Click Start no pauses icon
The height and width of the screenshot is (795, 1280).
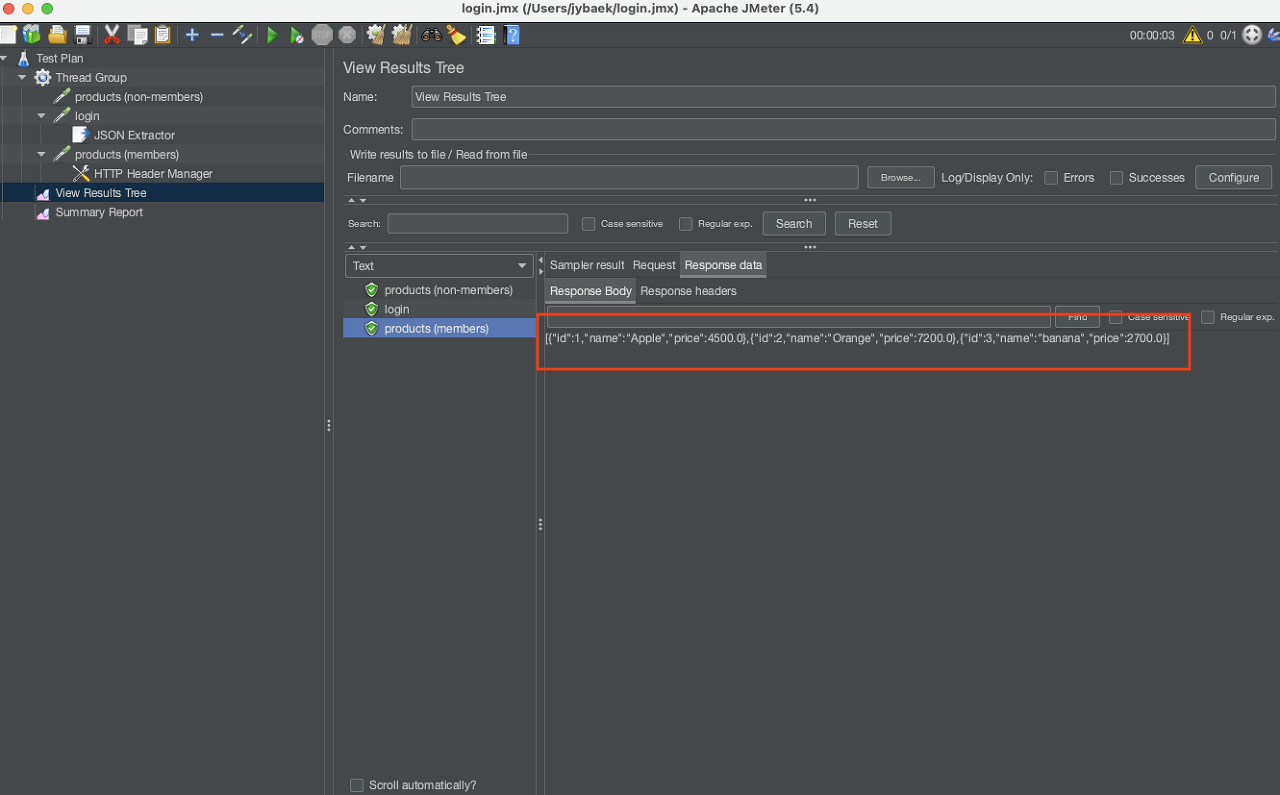tap(297, 35)
